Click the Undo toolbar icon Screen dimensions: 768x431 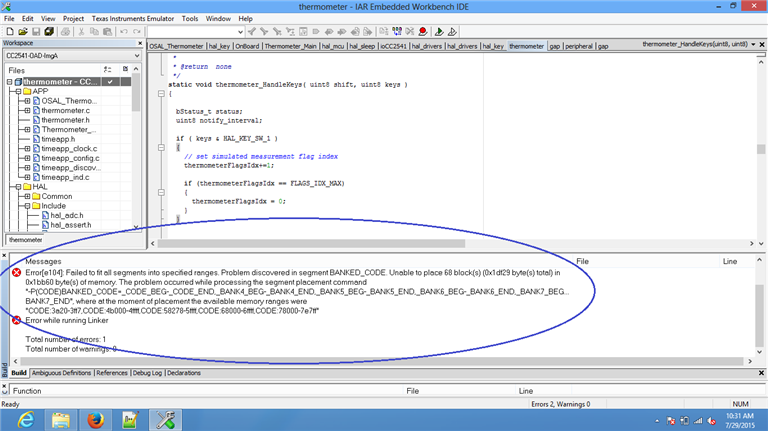pyautogui.click(x=124, y=31)
